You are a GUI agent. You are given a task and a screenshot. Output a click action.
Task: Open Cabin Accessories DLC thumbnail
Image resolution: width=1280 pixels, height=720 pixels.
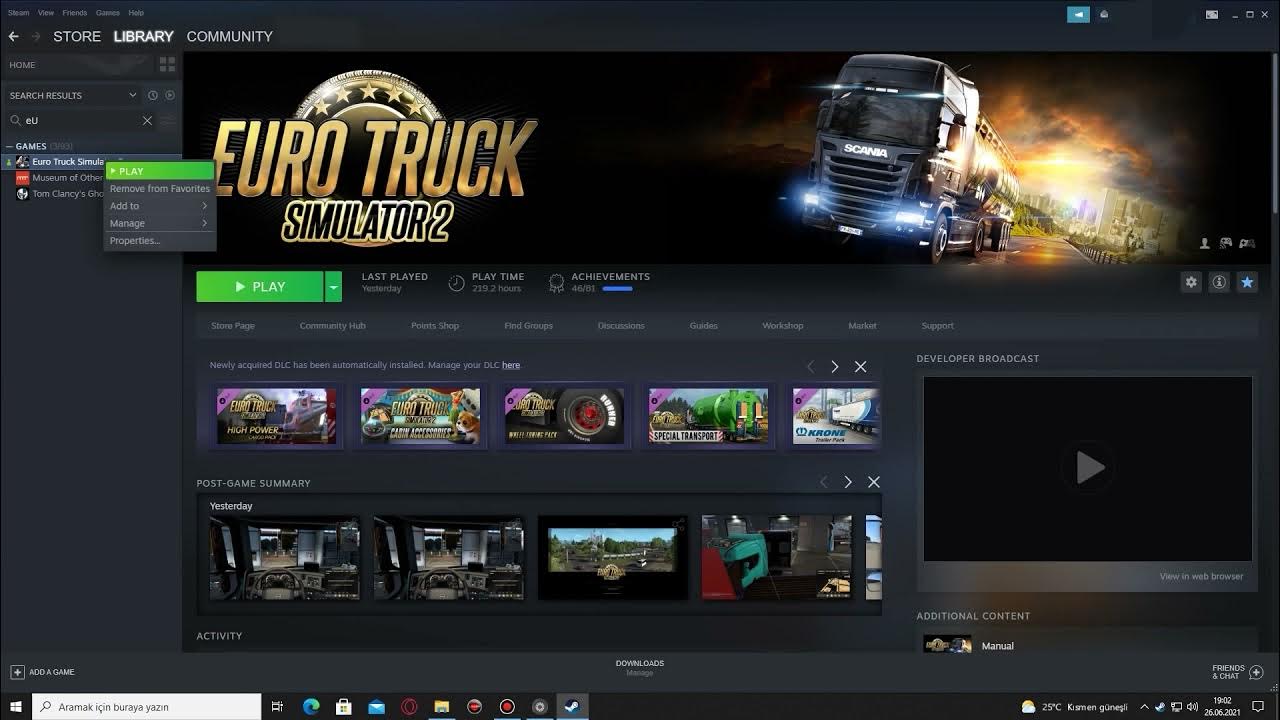420,416
